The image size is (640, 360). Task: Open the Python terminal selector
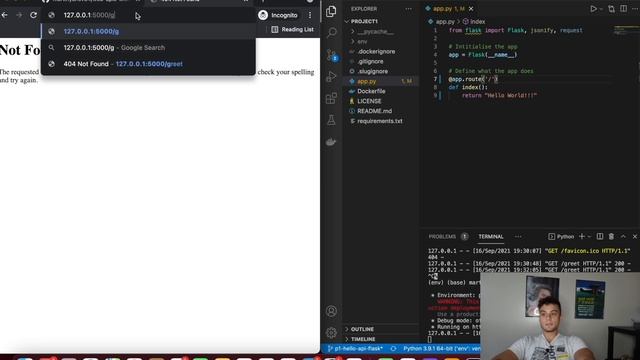coord(561,236)
